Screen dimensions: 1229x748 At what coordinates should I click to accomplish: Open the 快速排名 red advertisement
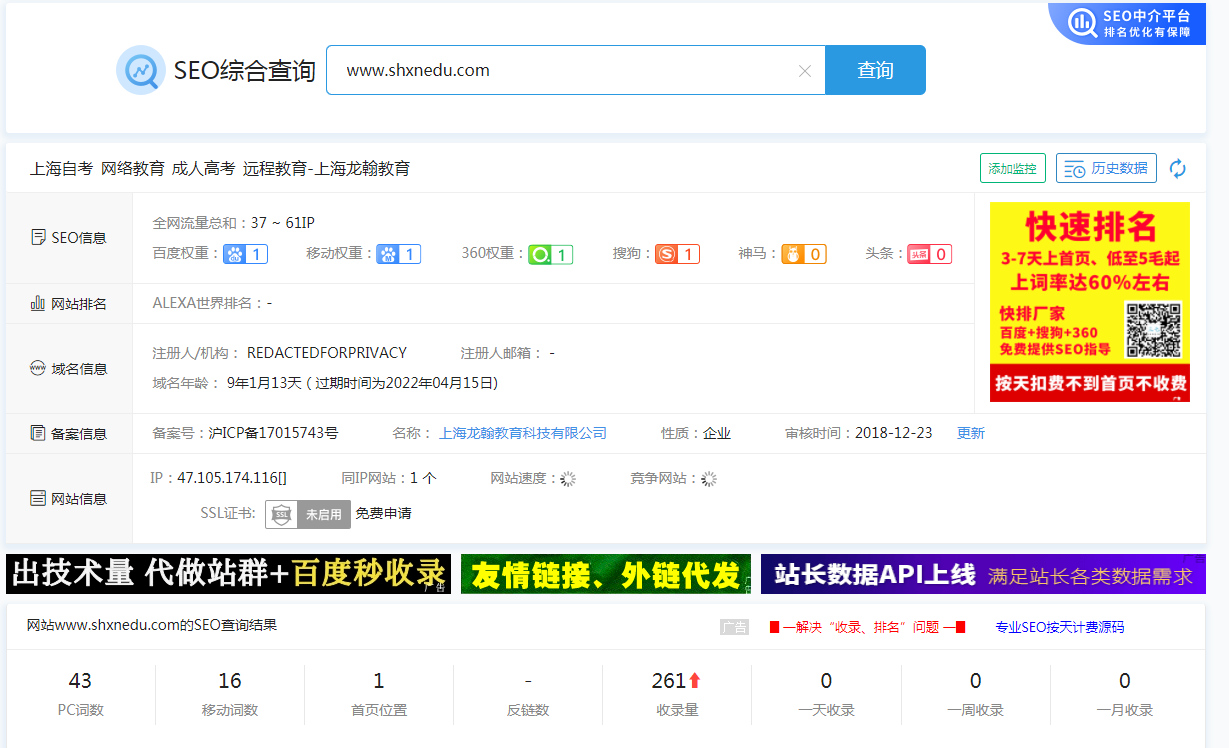tap(1090, 302)
